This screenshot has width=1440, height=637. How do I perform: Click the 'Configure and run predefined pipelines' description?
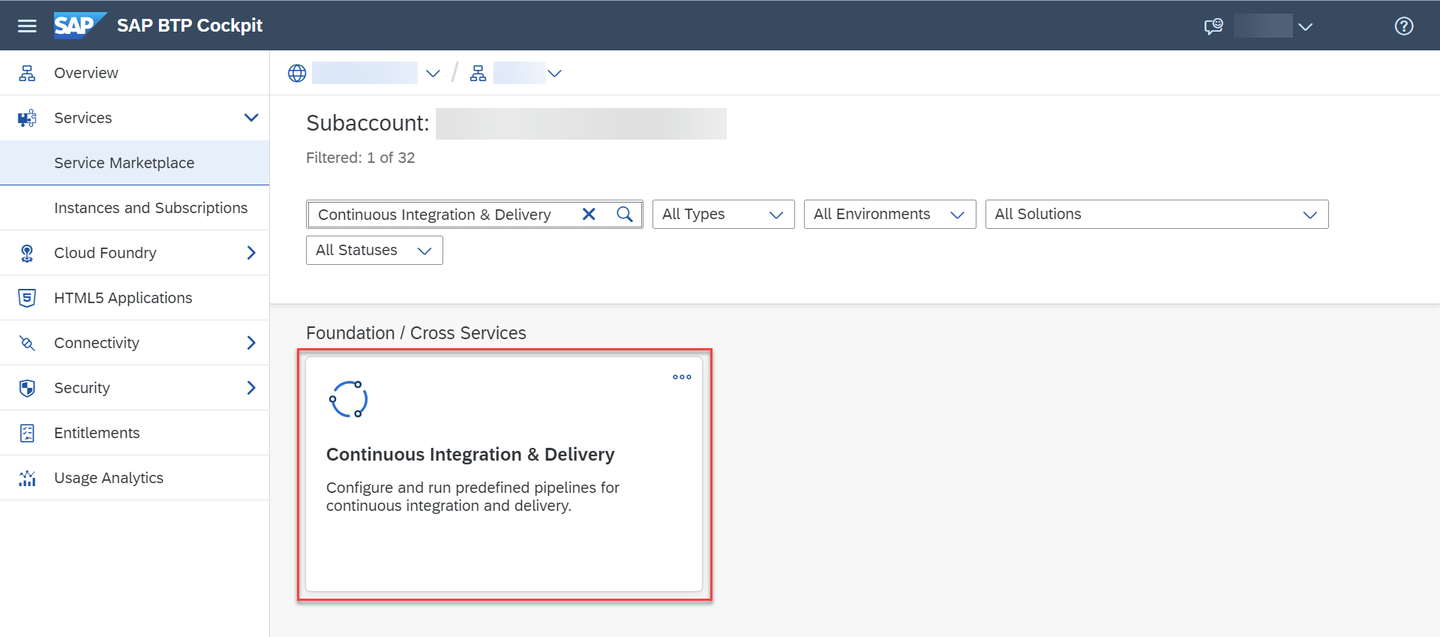tap(473, 497)
